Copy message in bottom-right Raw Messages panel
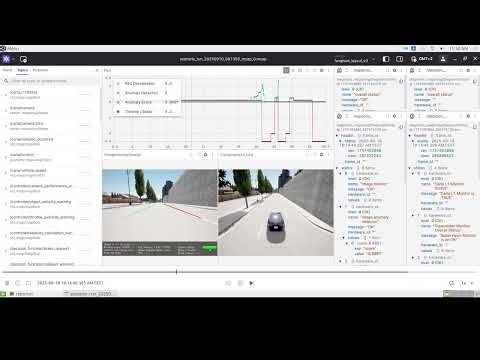 [x=475, y=127]
